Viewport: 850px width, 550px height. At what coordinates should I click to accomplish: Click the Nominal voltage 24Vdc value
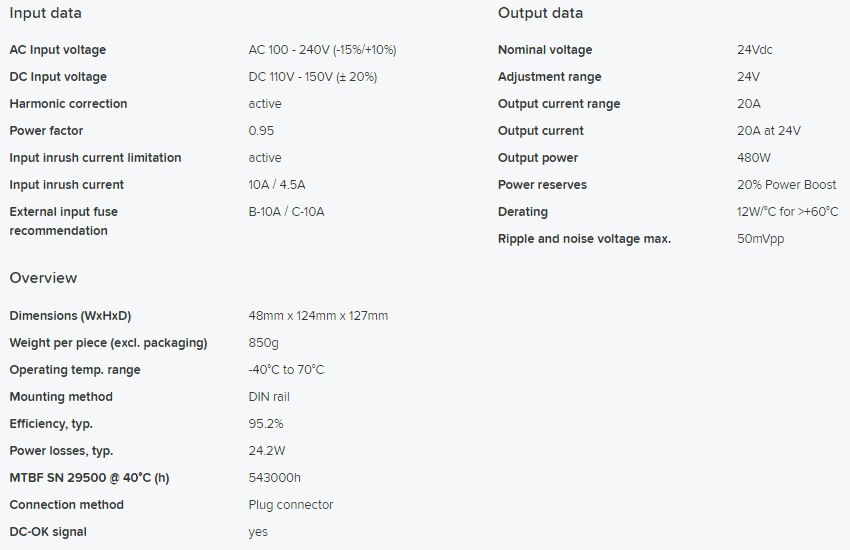point(755,50)
